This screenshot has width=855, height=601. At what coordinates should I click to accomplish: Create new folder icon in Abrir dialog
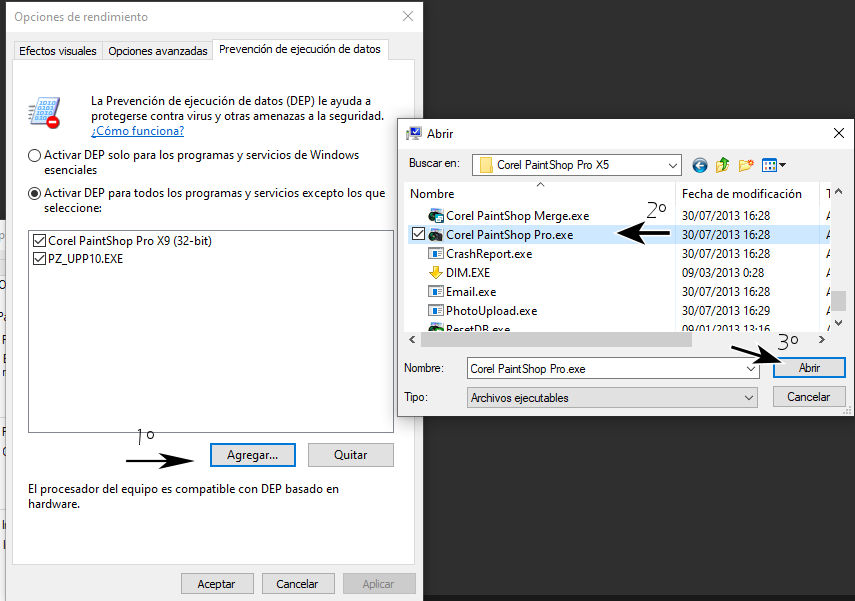[x=746, y=165]
